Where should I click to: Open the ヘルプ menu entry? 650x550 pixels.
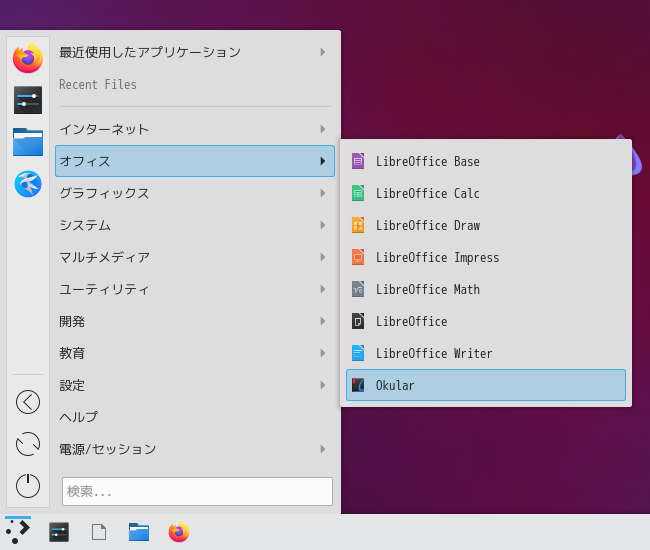tap(195, 417)
